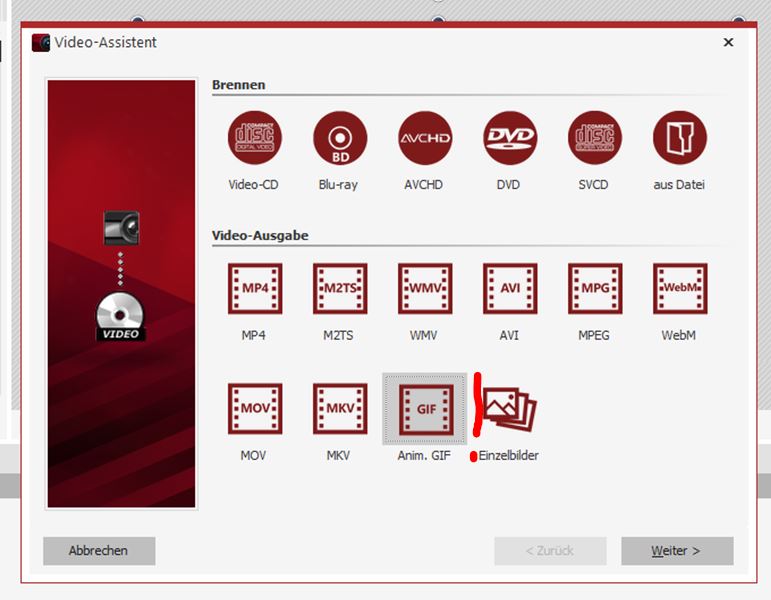Select the Anim. GIF output option
This screenshot has width=771, height=600.
click(x=424, y=409)
